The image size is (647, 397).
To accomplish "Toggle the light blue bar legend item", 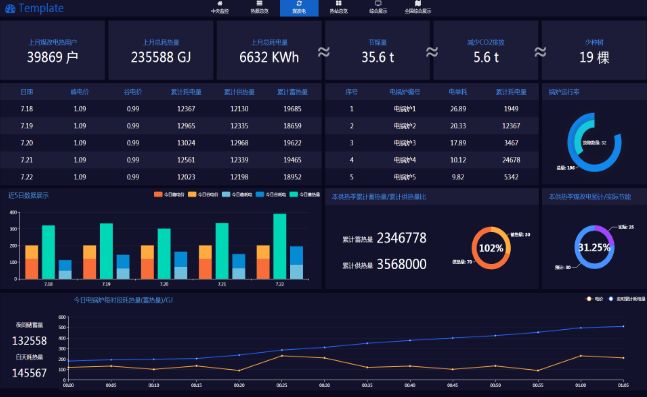I will pos(236,194).
